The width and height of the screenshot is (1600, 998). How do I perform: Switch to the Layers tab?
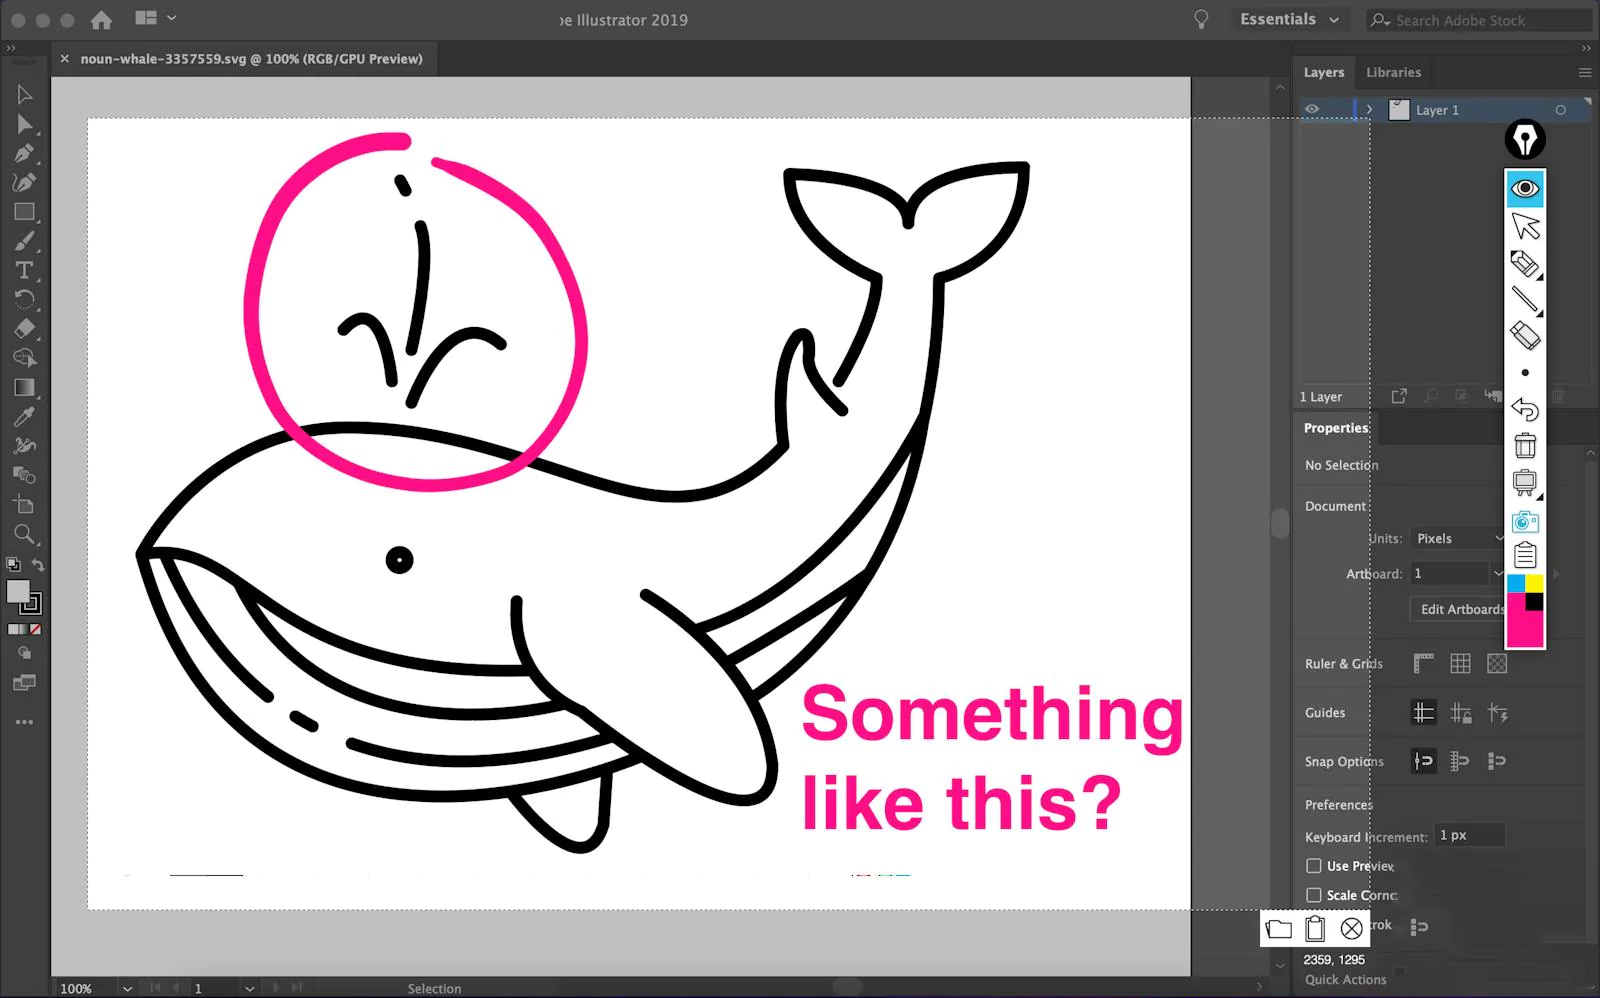point(1323,72)
